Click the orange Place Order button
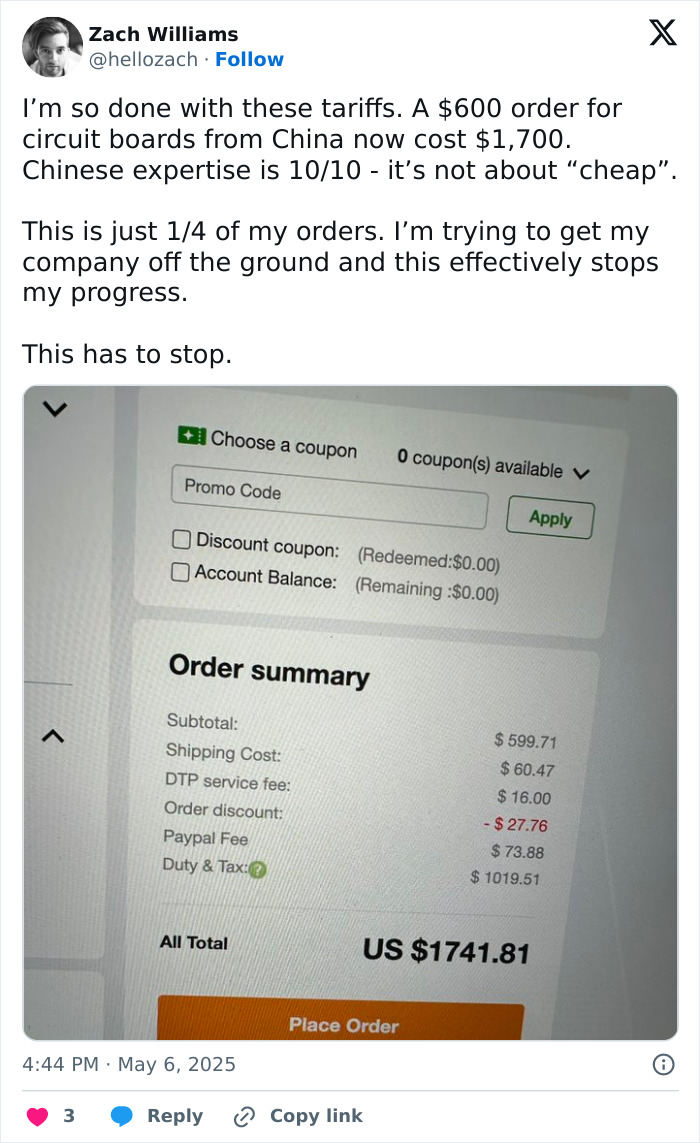Image resolution: width=700 pixels, height=1143 pixels. pyautogui.click(x=345, y=1026)
